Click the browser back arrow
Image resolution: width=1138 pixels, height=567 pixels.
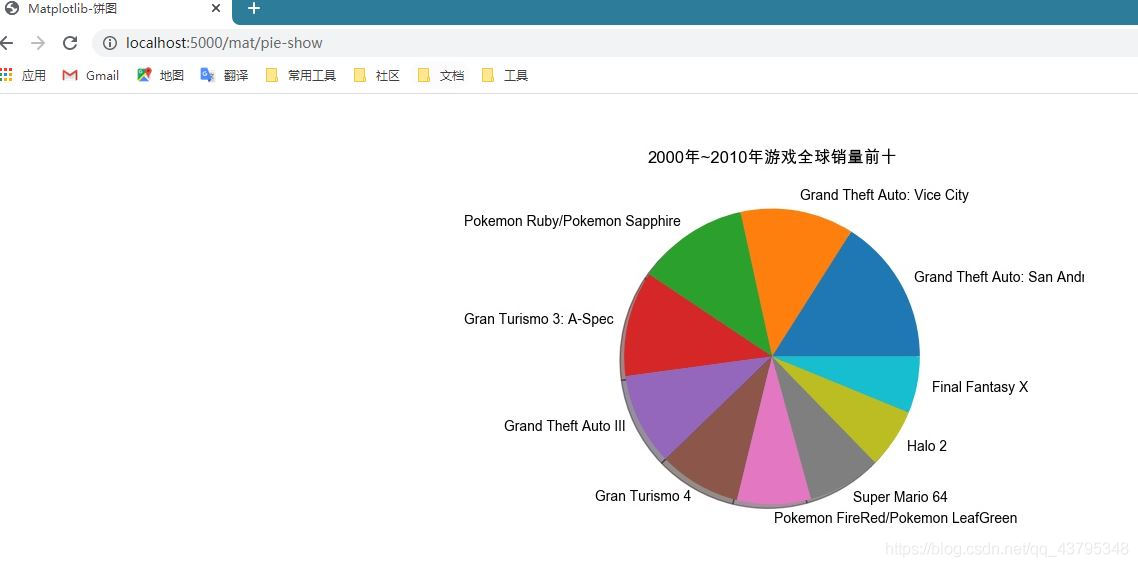(6, 43)
